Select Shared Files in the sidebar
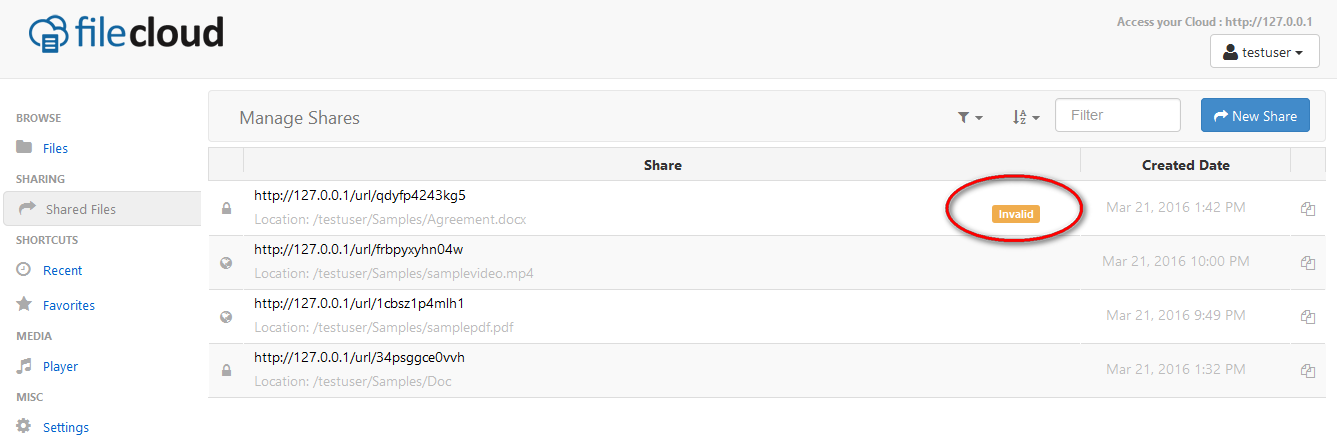Screen dimensions: 1337x440 tap(101, 209)
